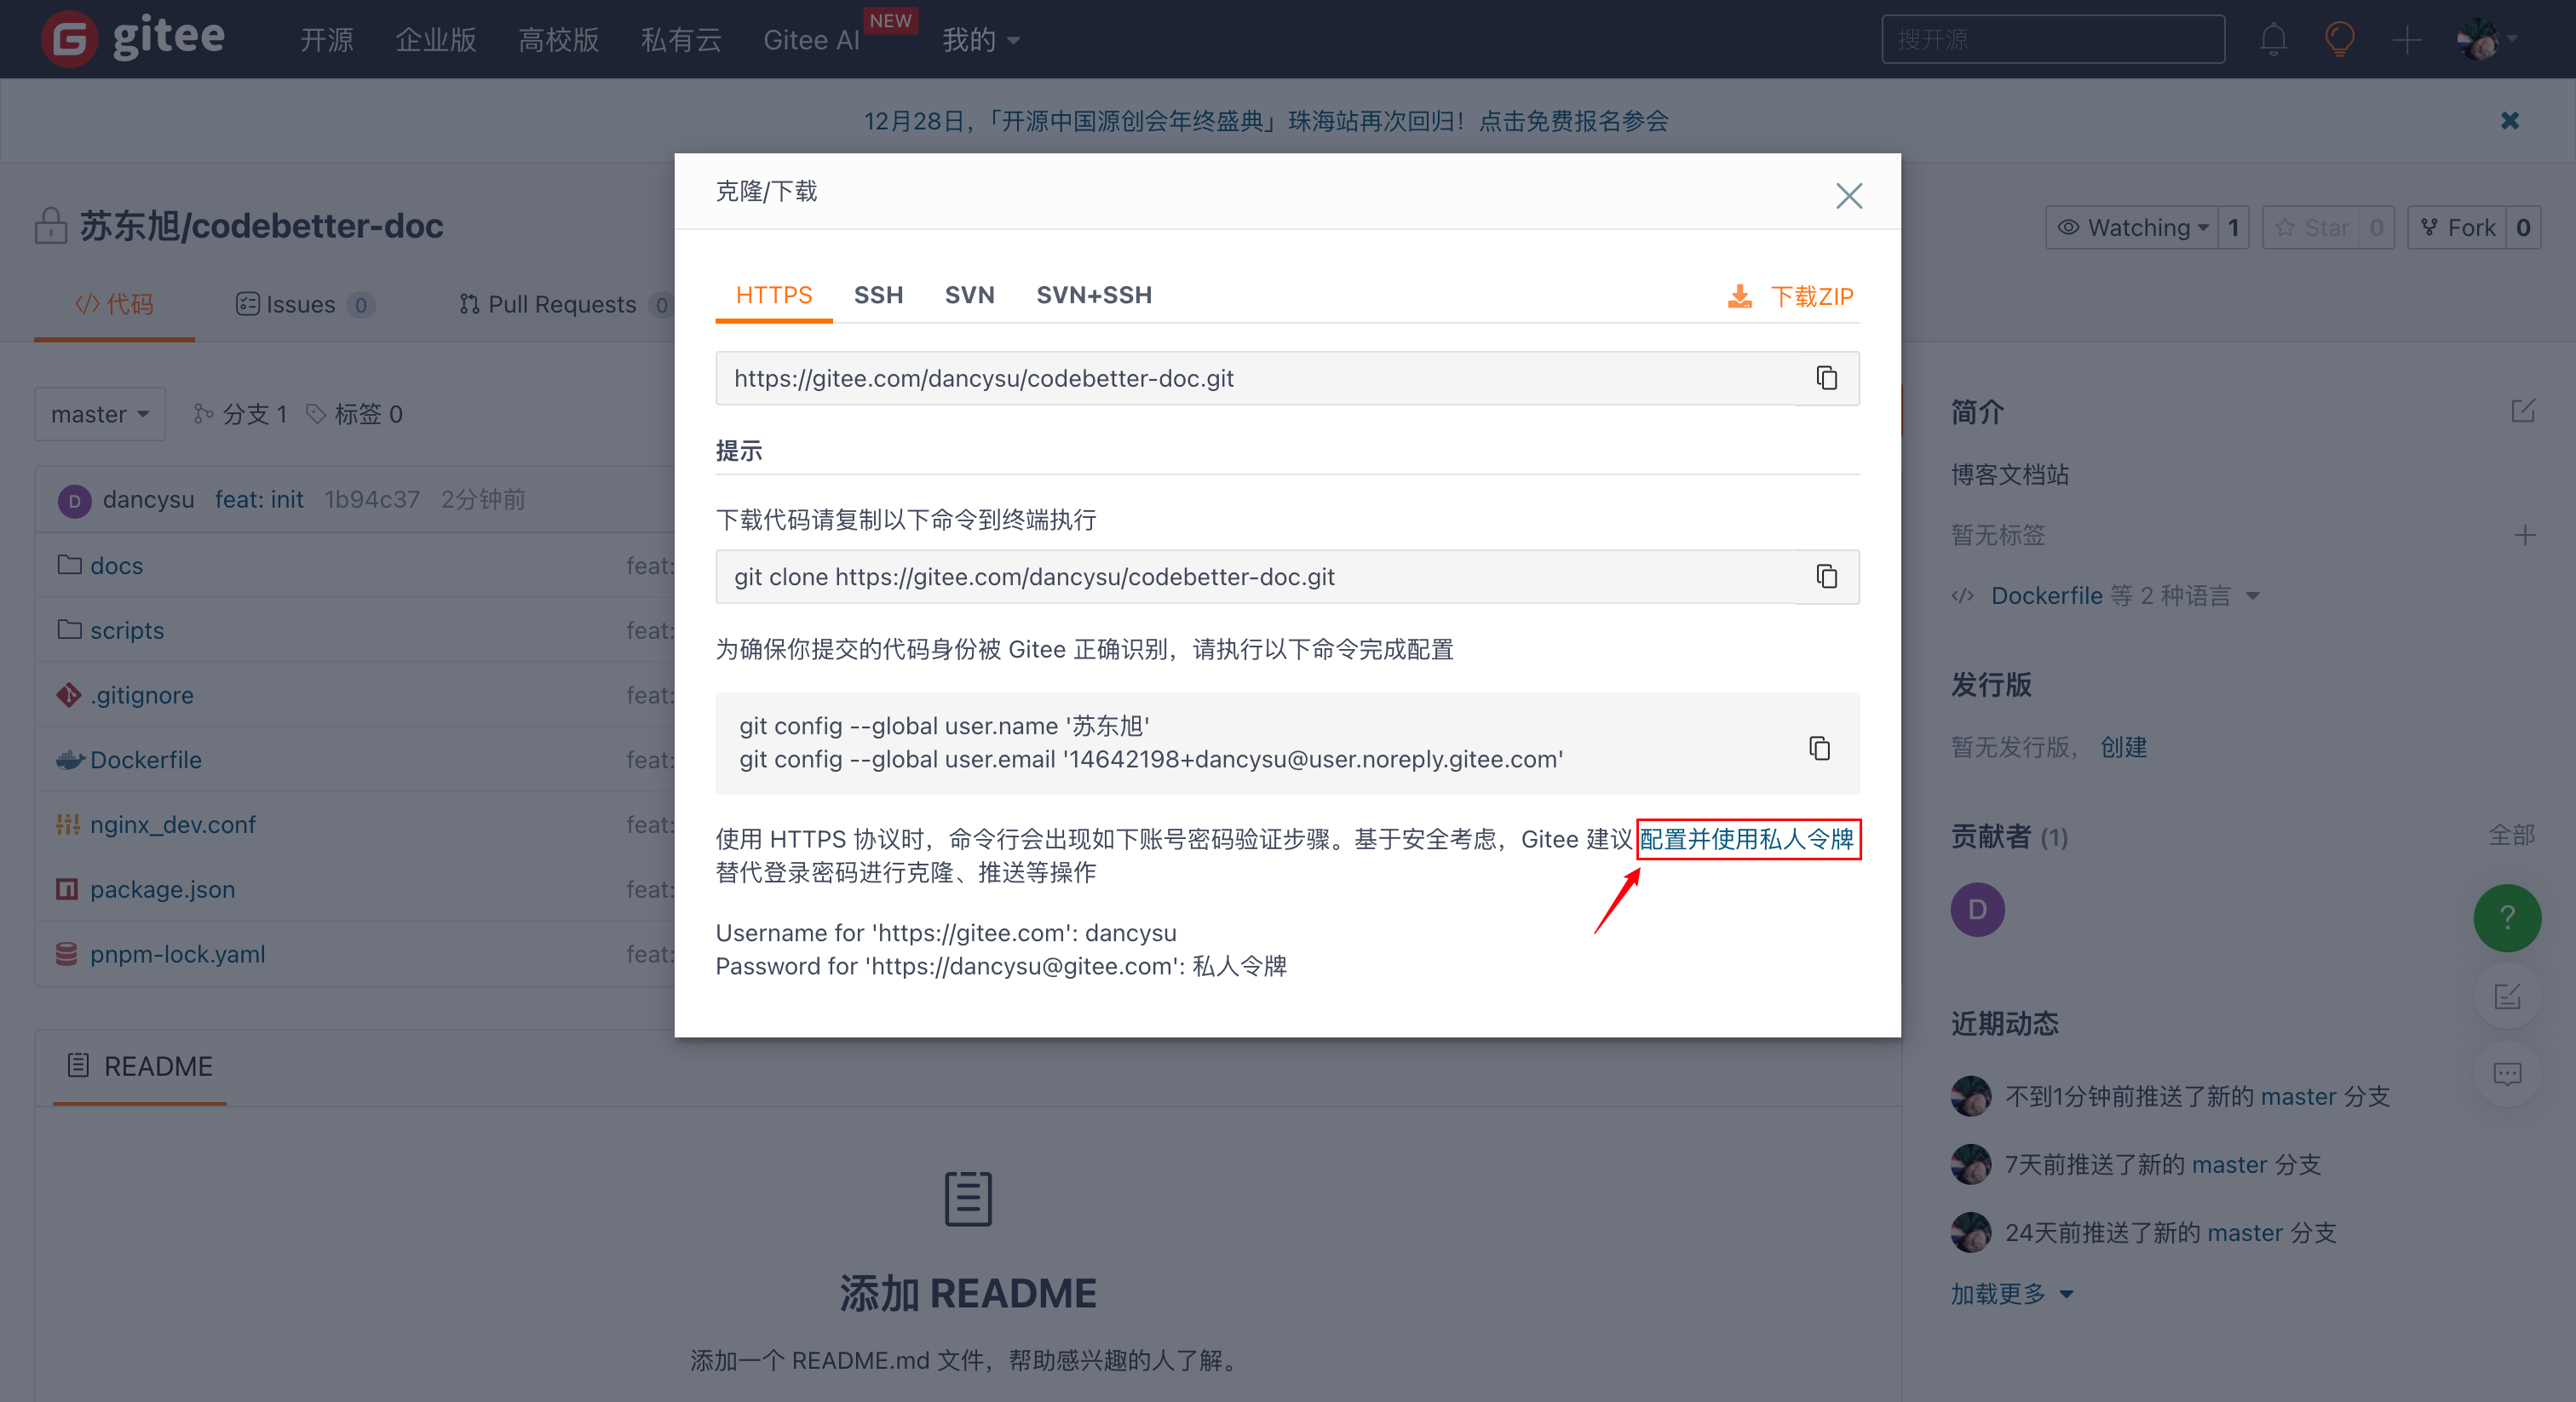Toggle Star on this repository
This screenshot has width=2576, height=1402.
[2312, 228]
